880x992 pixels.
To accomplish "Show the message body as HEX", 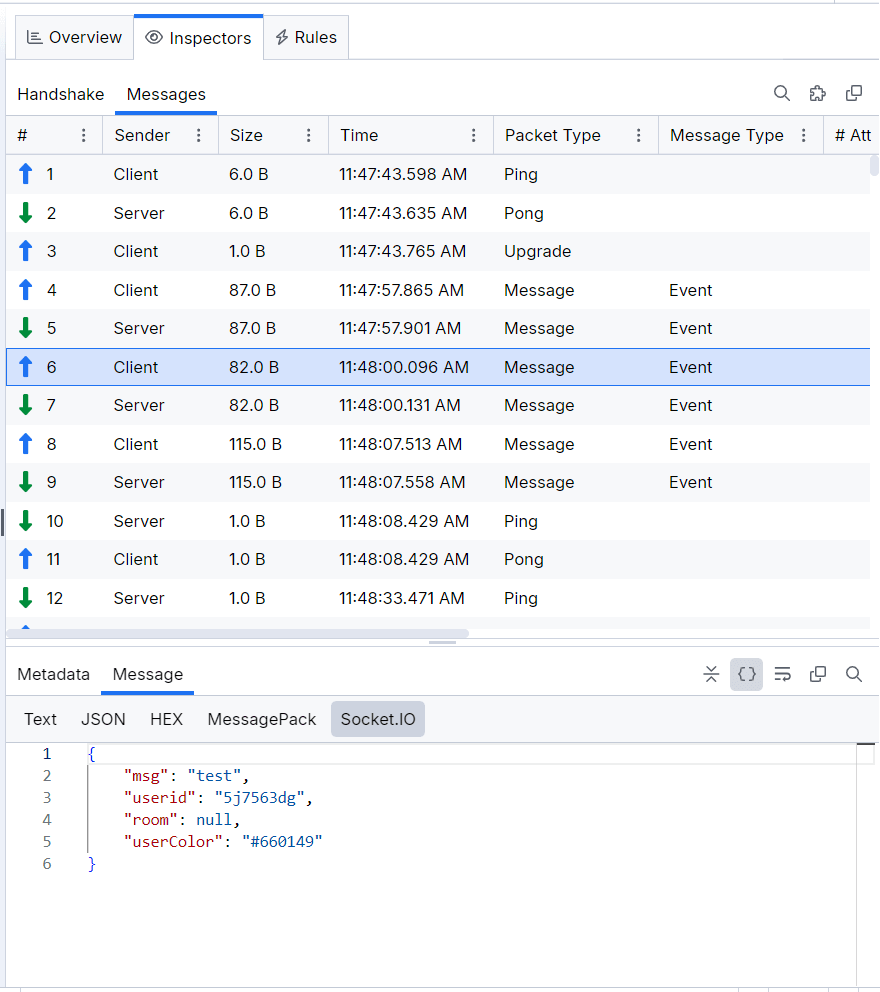I will 166,719.
